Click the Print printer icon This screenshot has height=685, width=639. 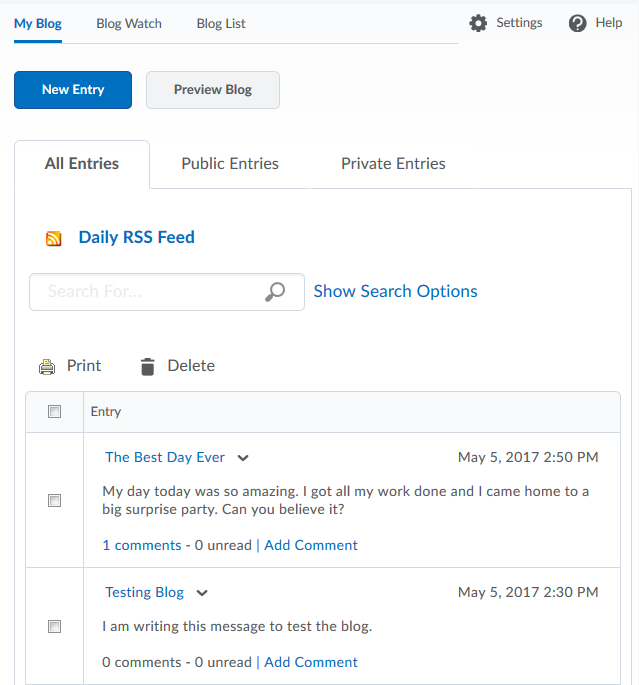[47, 366]
